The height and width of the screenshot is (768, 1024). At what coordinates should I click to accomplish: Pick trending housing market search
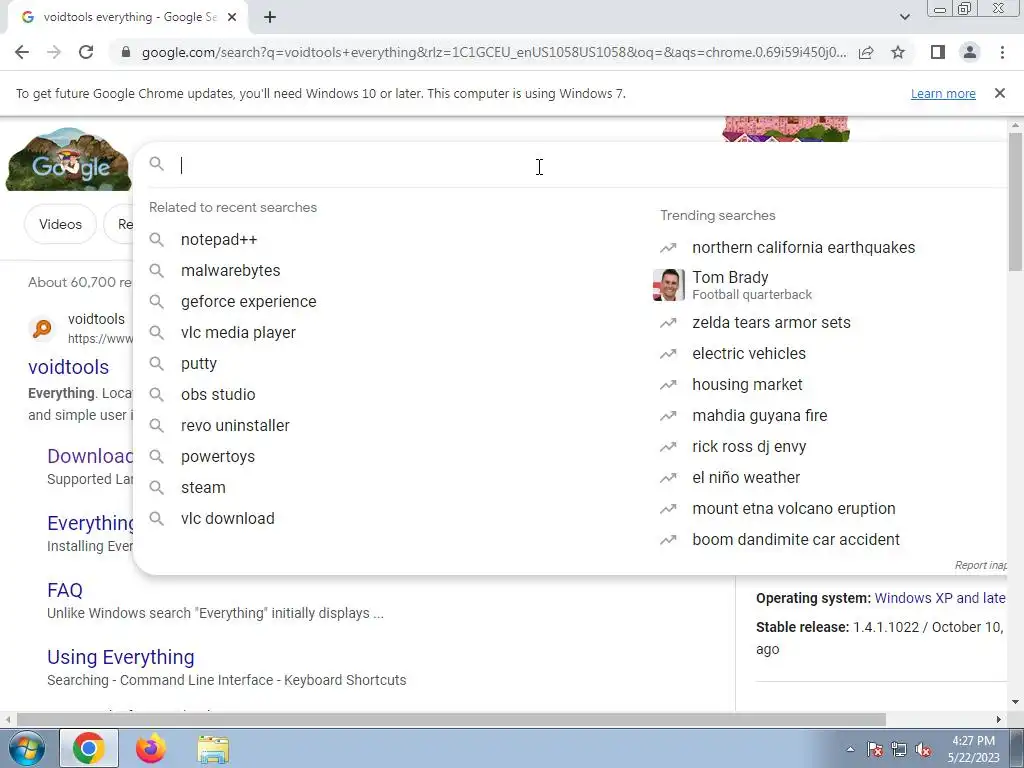coord(747,385)
